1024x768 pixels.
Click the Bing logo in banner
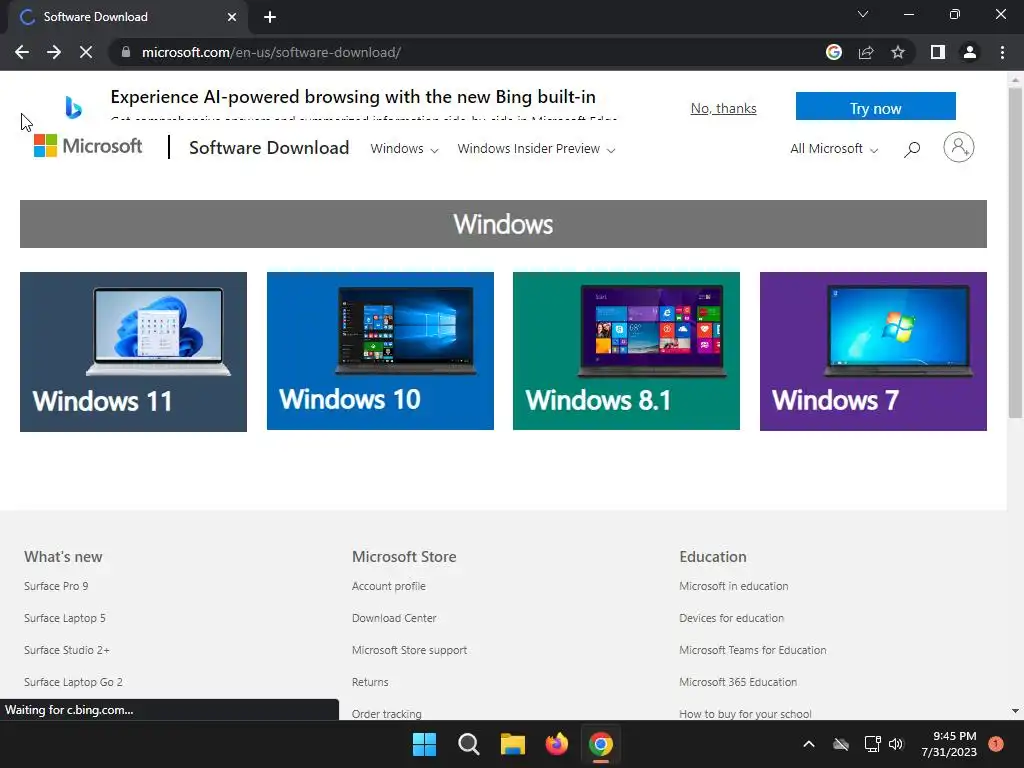click(73, 107)
